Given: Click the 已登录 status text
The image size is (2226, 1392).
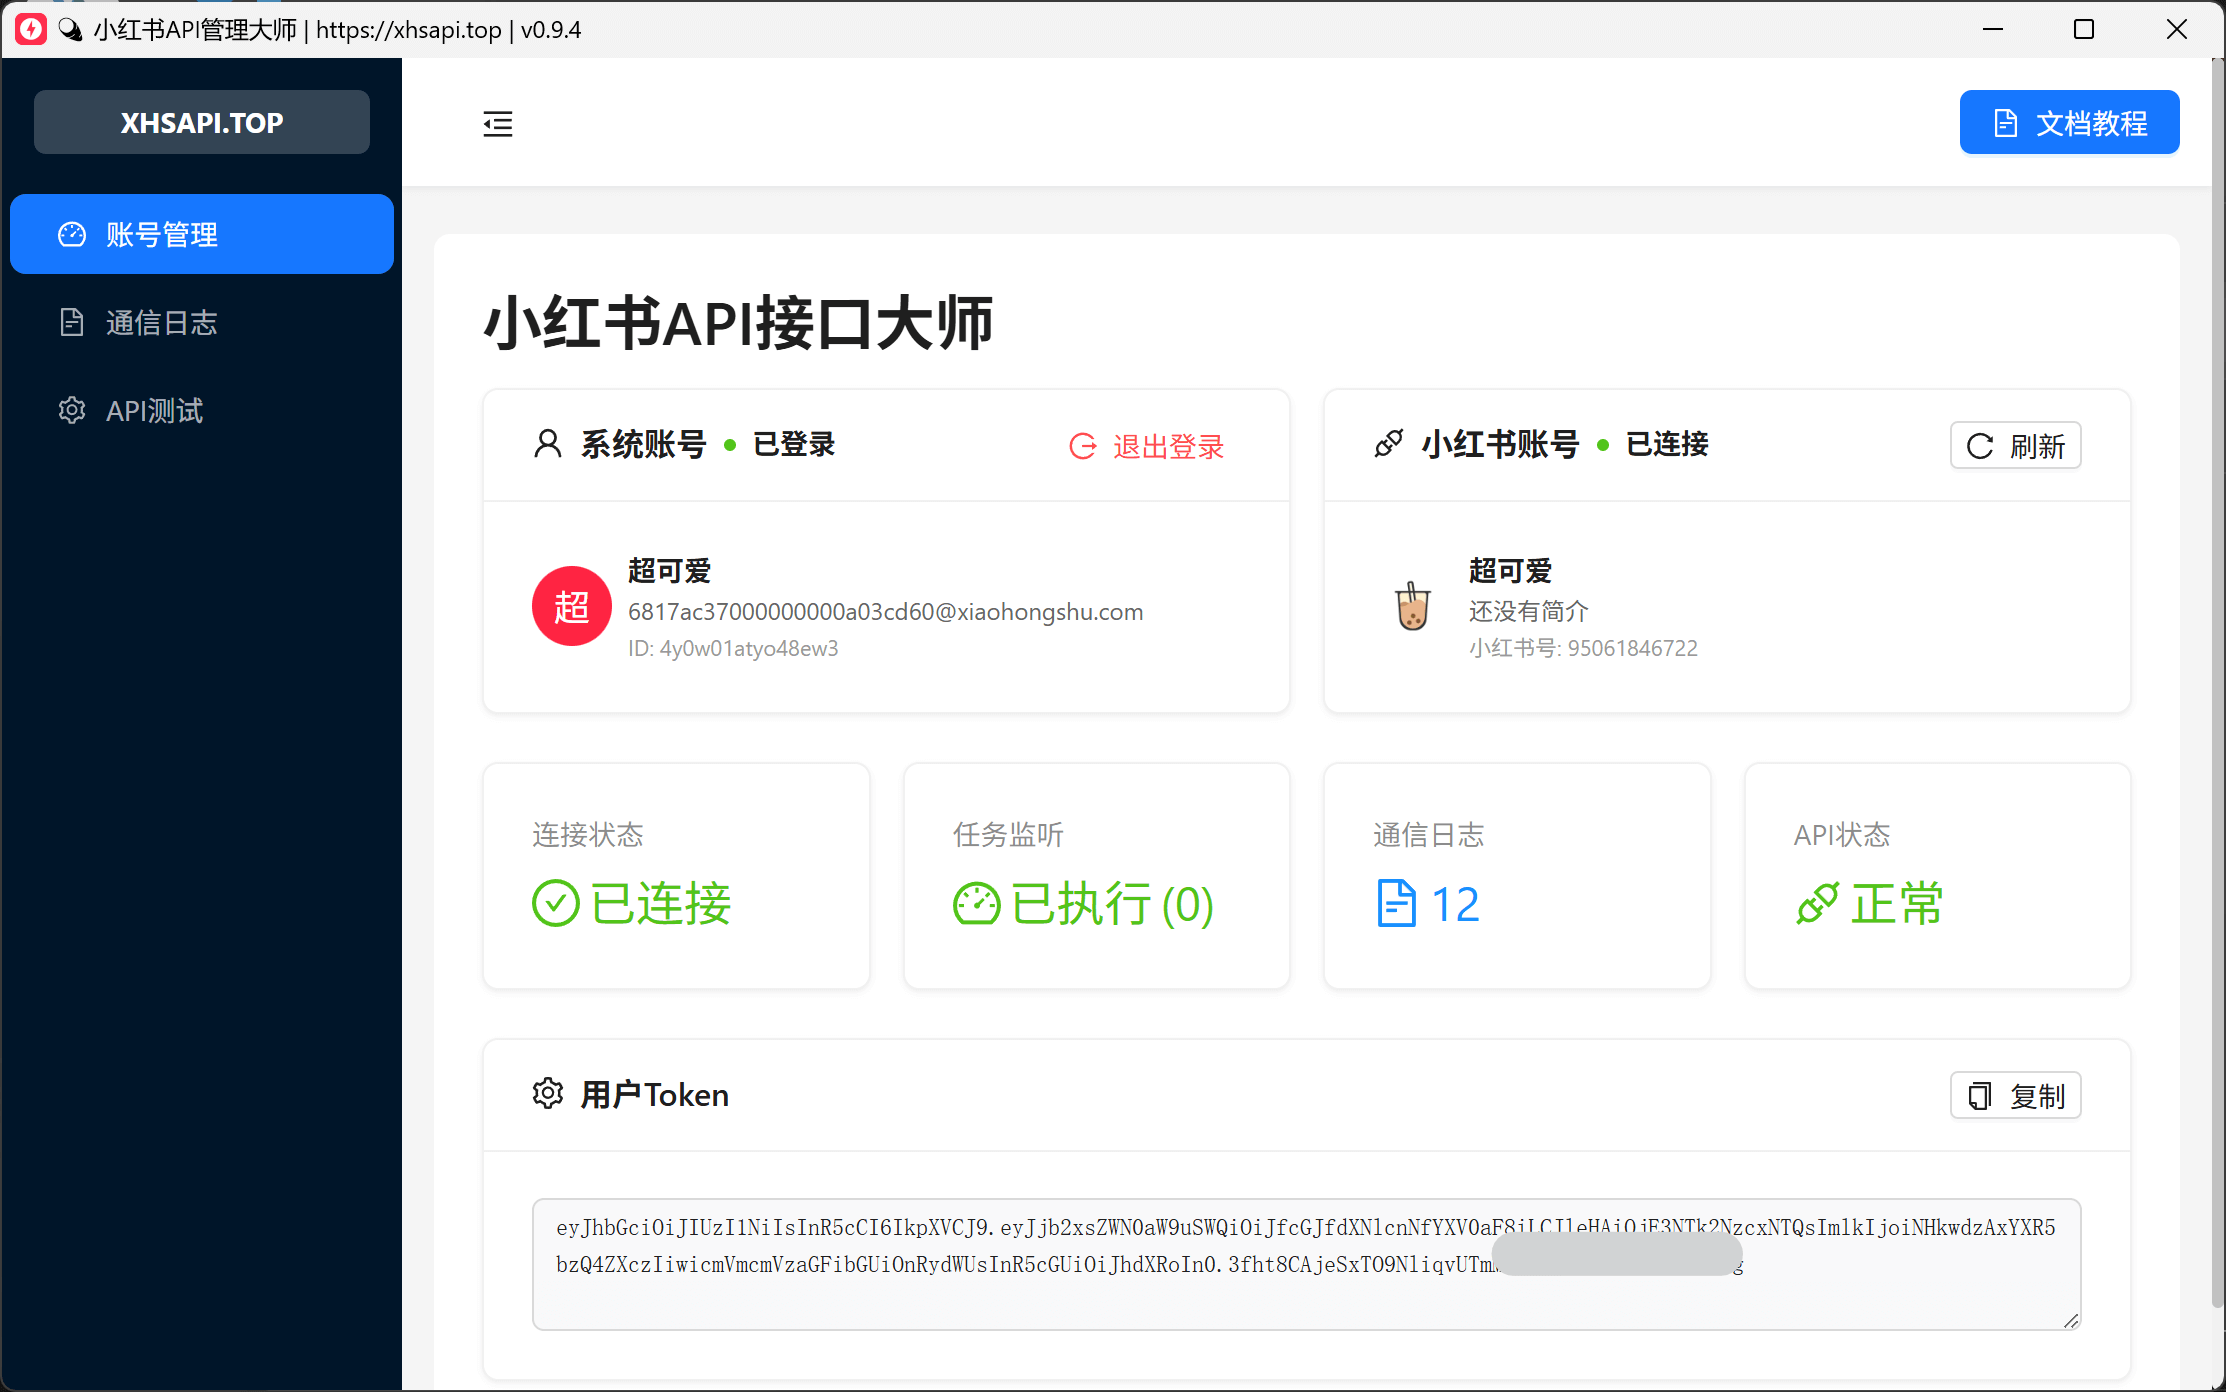Looking at the screenshot, I should point(794,444).
